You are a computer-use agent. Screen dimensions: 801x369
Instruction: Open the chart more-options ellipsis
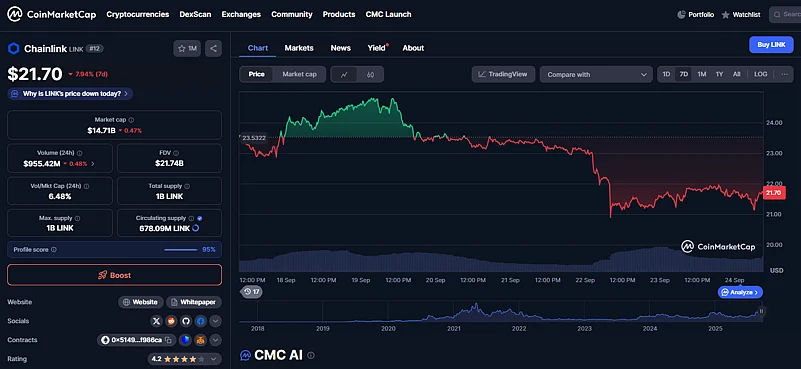tap(785, 74)
